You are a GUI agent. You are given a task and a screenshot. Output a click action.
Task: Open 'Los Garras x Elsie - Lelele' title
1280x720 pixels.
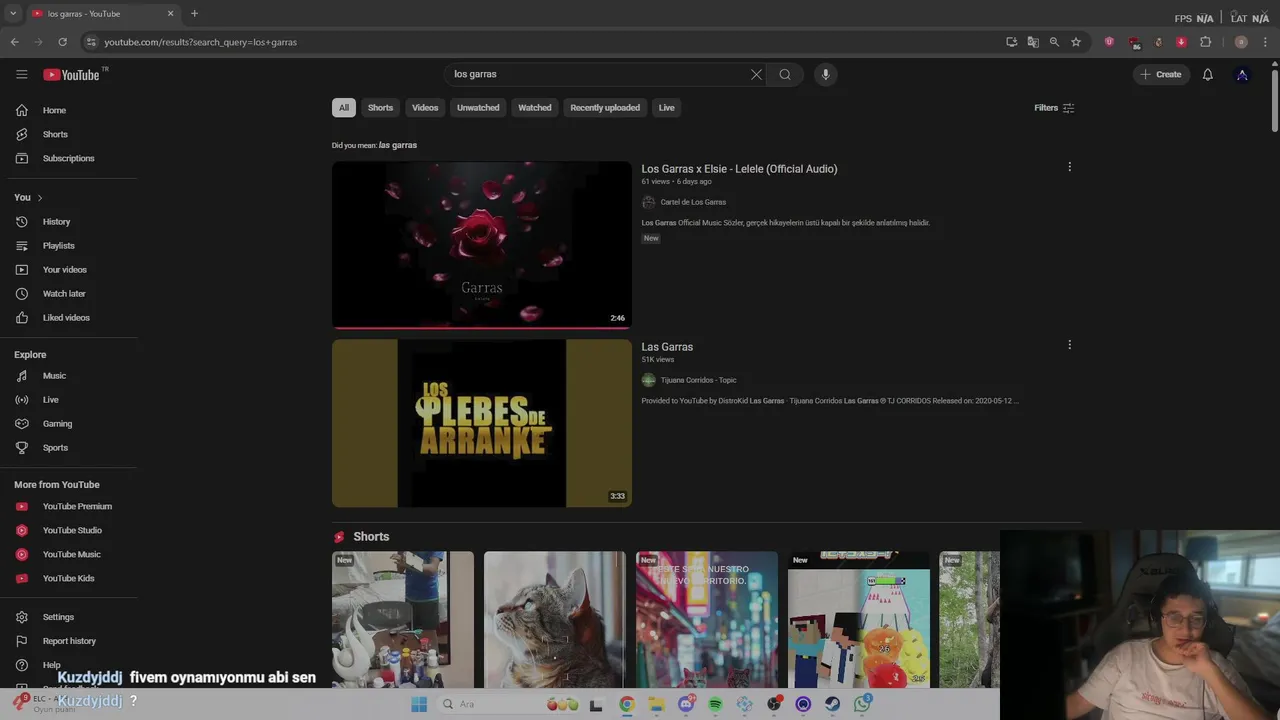pyautogui.click(x=739, y=169)
